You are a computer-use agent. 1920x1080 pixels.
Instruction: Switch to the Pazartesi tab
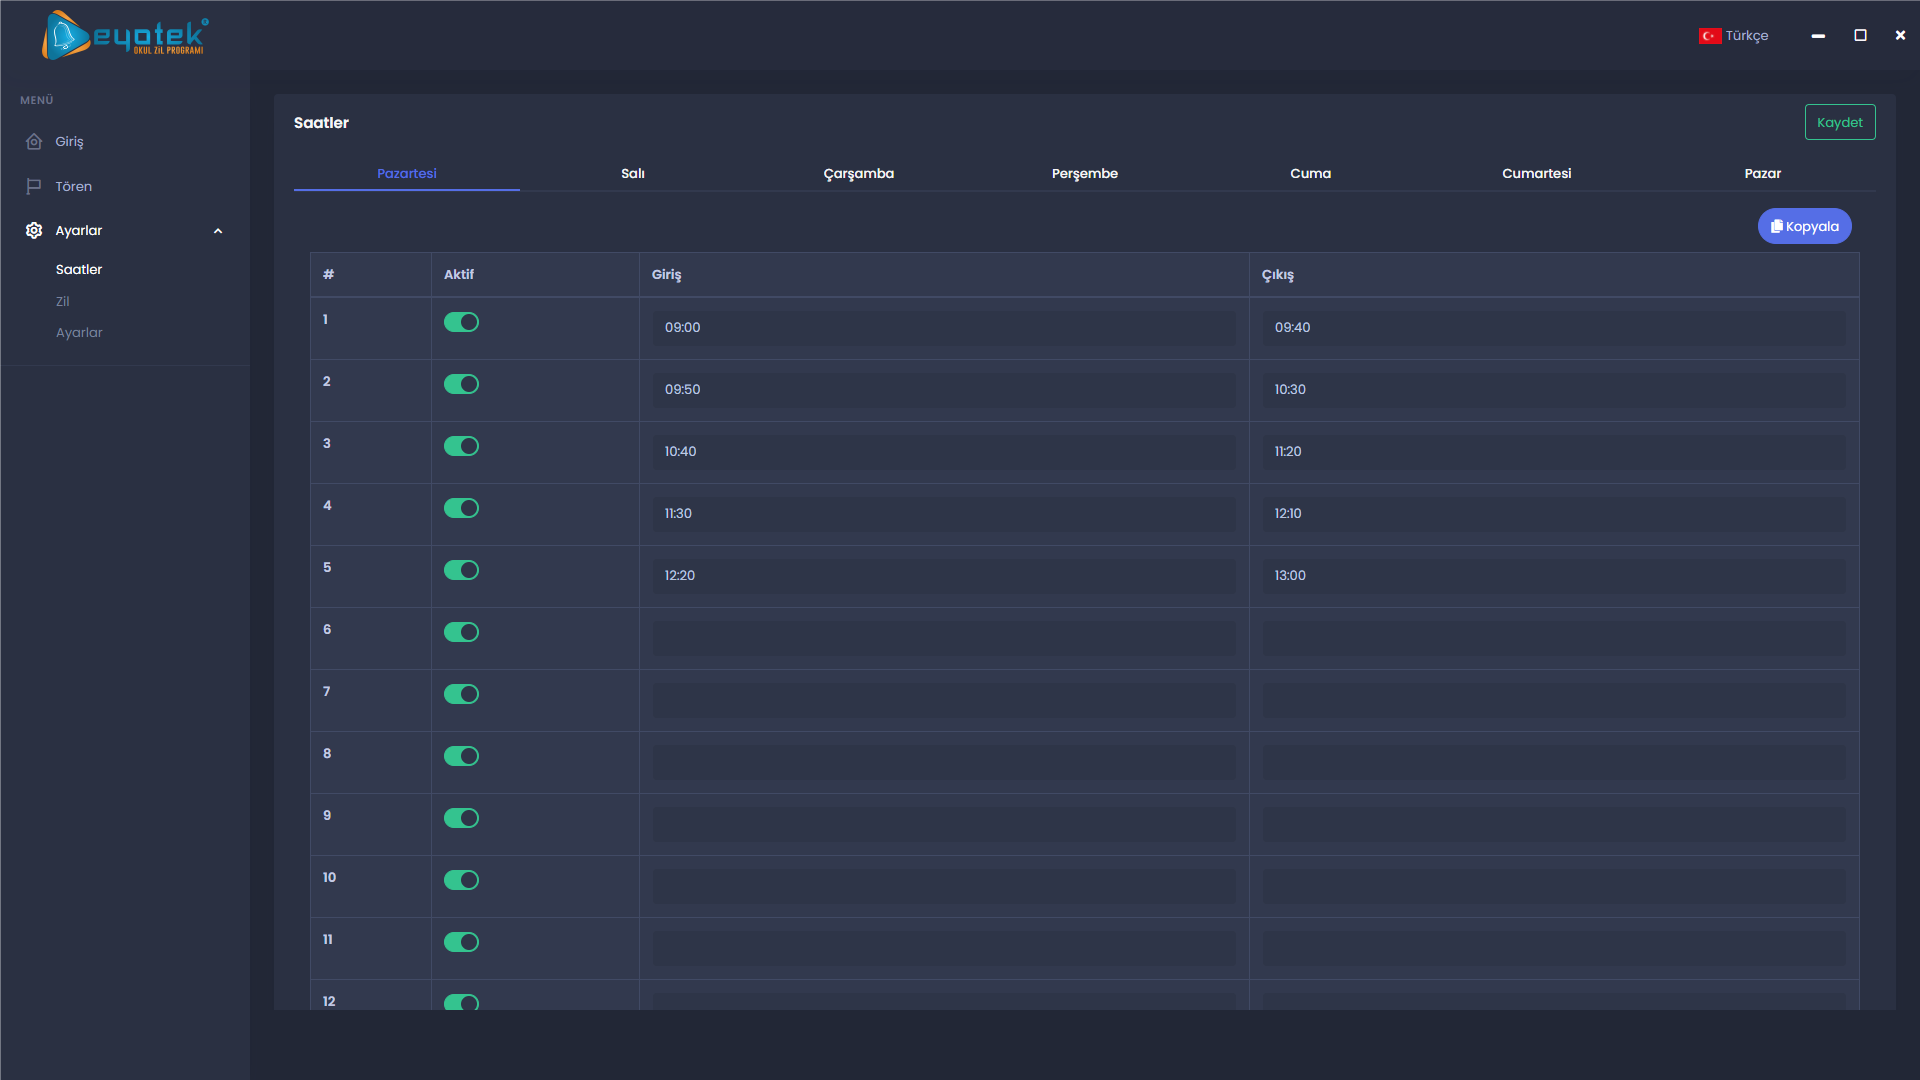tap(407, 173)
